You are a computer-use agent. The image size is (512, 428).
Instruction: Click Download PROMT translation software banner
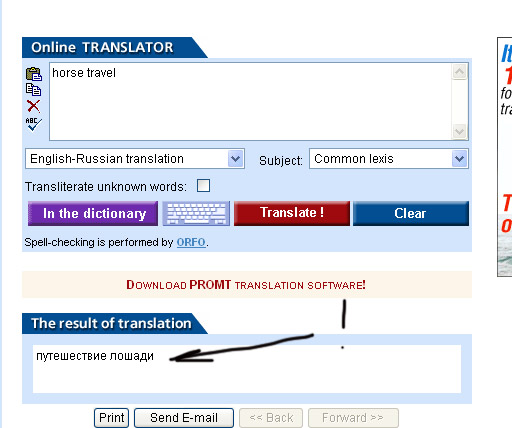coord(247,285)
